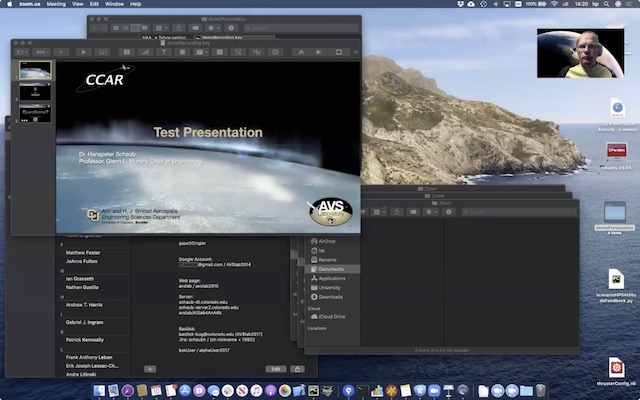Open the Media dropdown in Keynote toolbar
Screen dimensions: 640x400
[x=201, y=52]
